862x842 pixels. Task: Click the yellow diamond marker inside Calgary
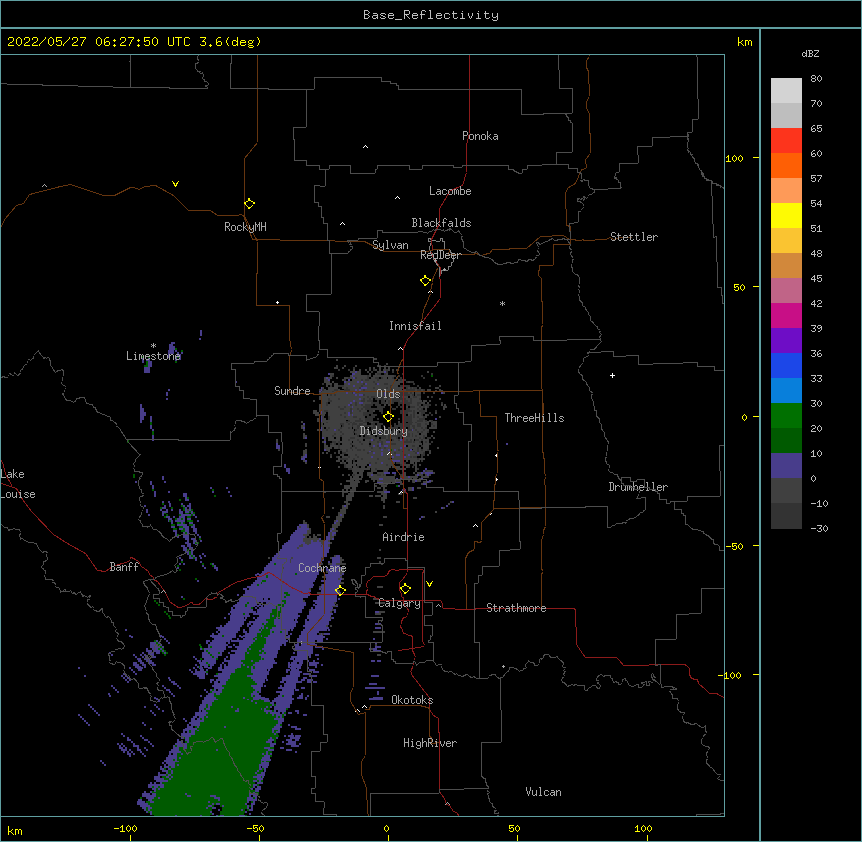pos(405,588)
